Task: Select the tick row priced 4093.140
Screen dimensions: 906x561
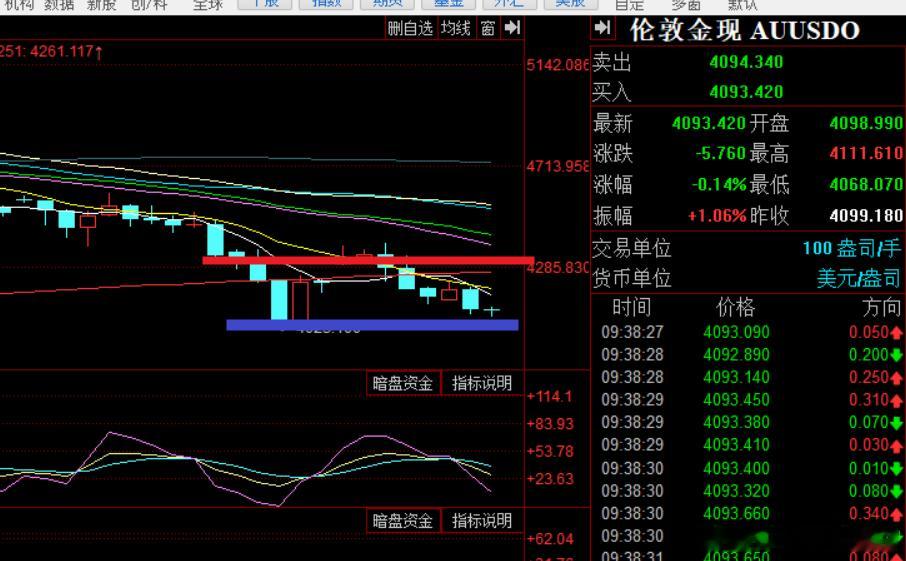Action: tap(749, 377)
